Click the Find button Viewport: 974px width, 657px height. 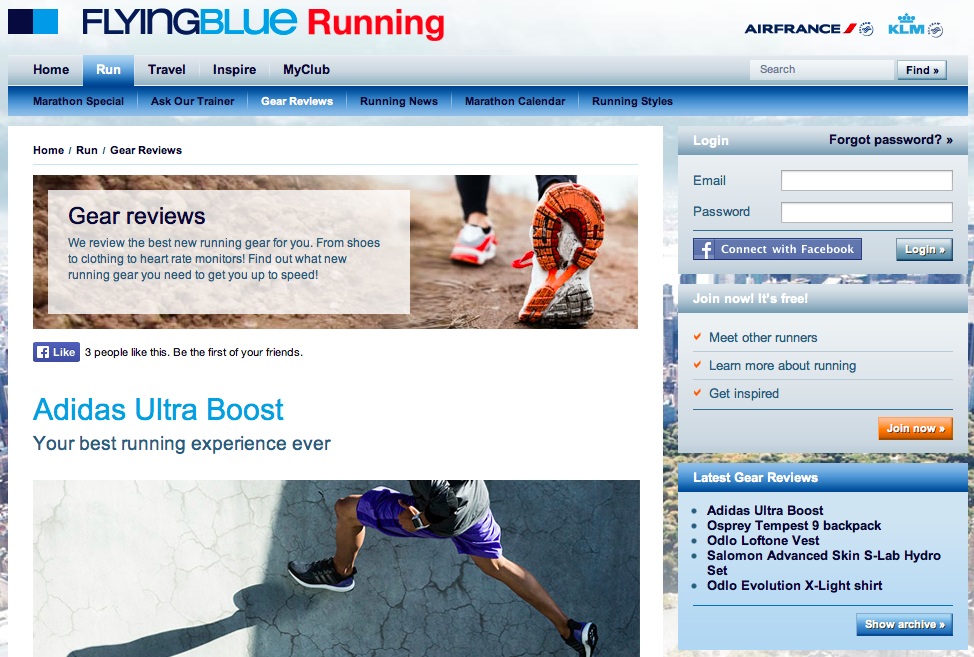pos(922,70)
